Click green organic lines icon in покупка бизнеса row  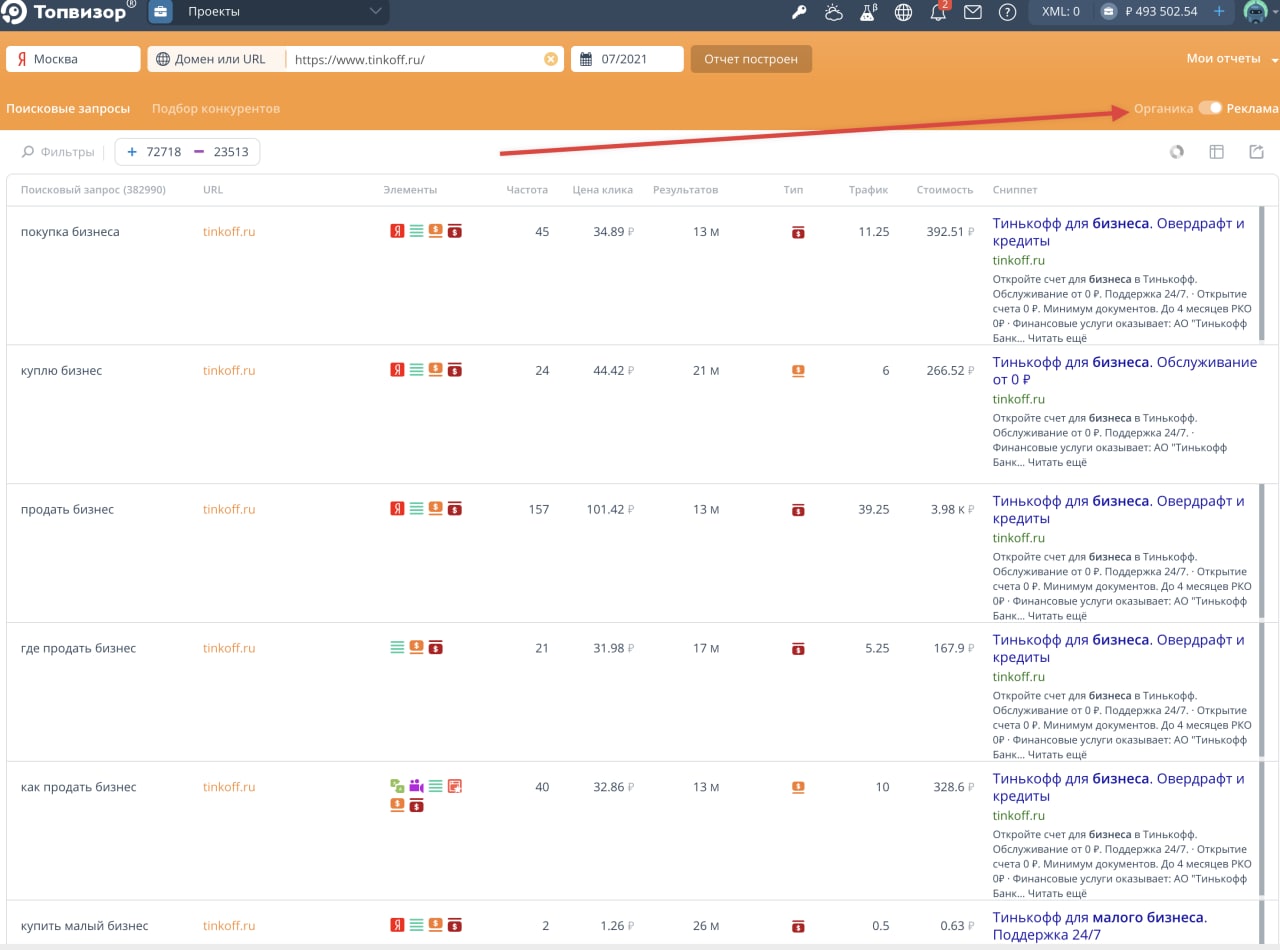[416, 231]
